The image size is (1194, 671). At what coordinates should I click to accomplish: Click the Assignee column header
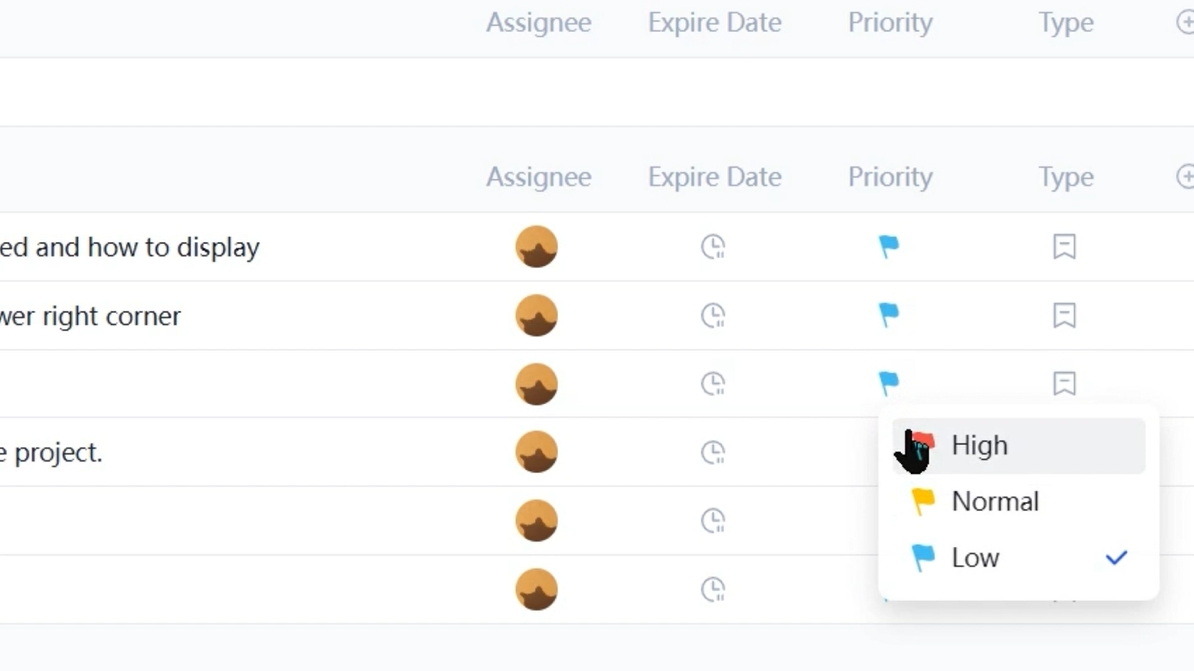[538, 176]
